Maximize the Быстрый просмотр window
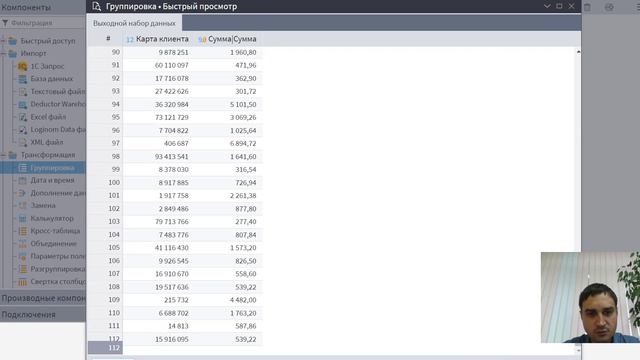Screen dimensions: 640x360 (559, 6)
